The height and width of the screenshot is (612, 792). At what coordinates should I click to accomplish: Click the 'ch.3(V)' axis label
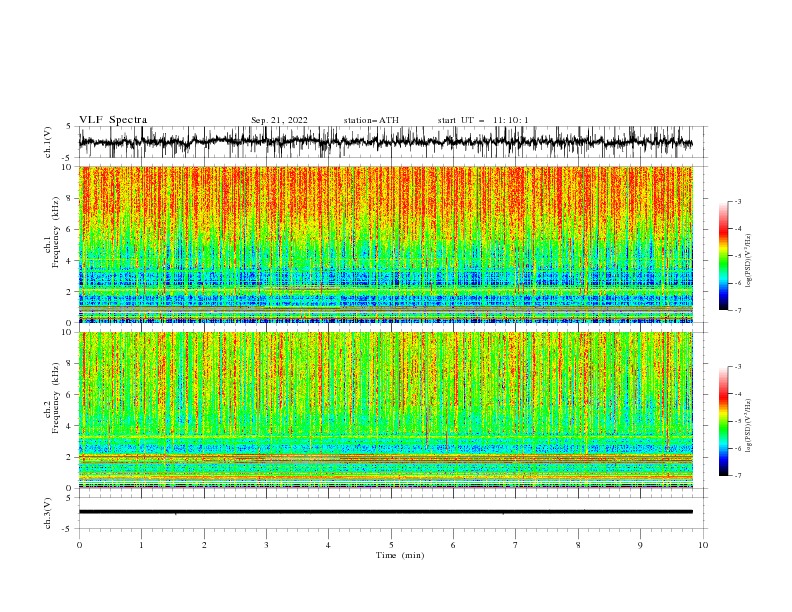[48, 513]
